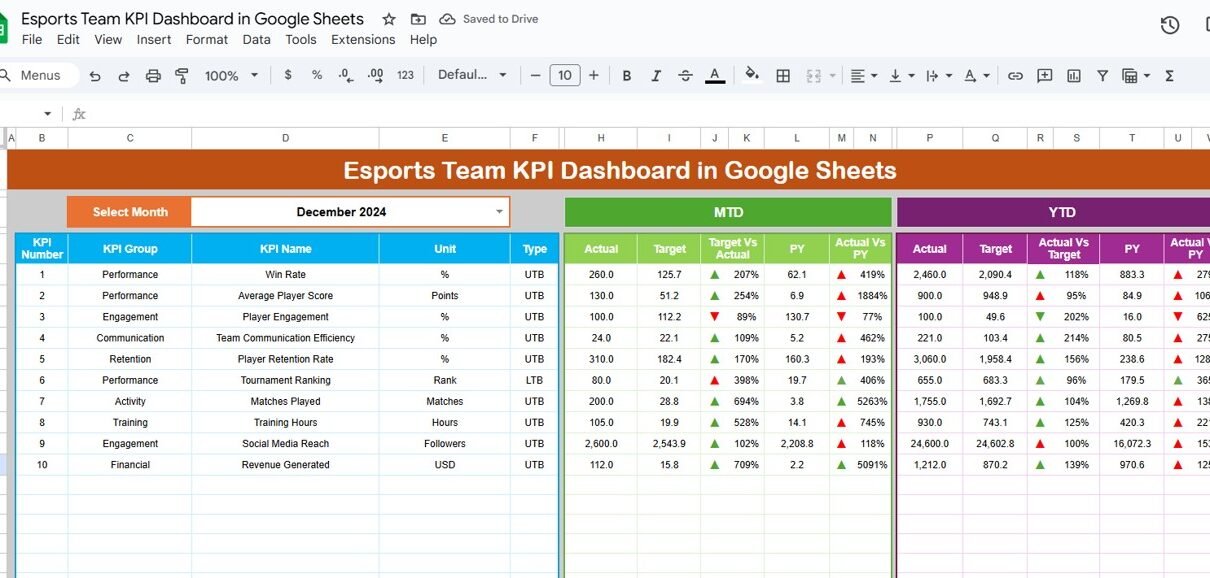
Task: Open the table views icon dropdown
Action: [x=1136, y=75]
